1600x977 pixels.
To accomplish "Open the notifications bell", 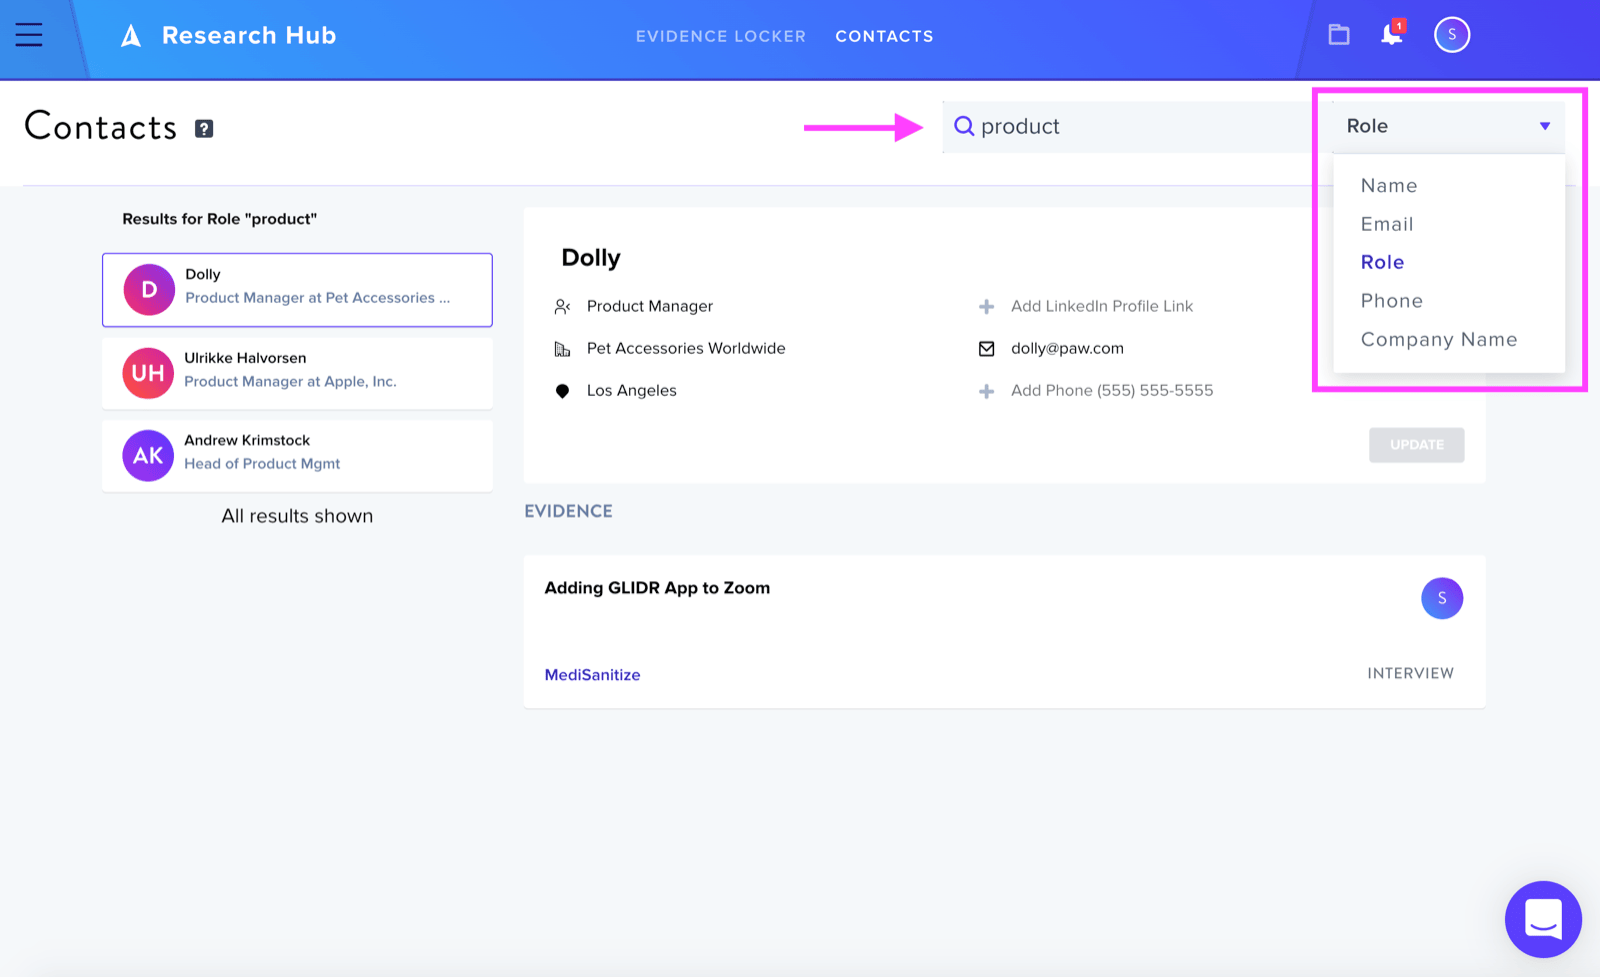I will [1391, 34].
